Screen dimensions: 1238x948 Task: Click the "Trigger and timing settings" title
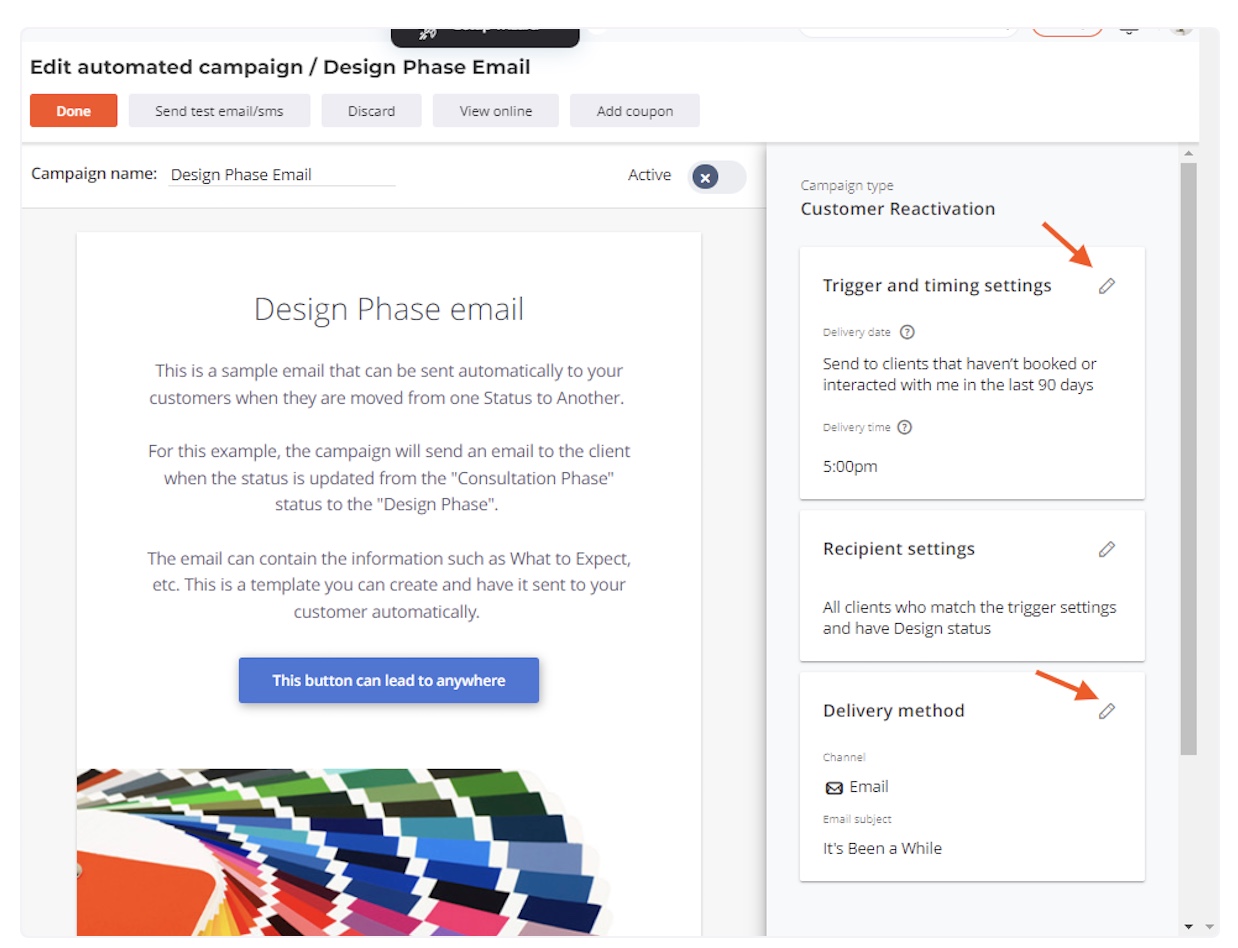coord(937,286)
